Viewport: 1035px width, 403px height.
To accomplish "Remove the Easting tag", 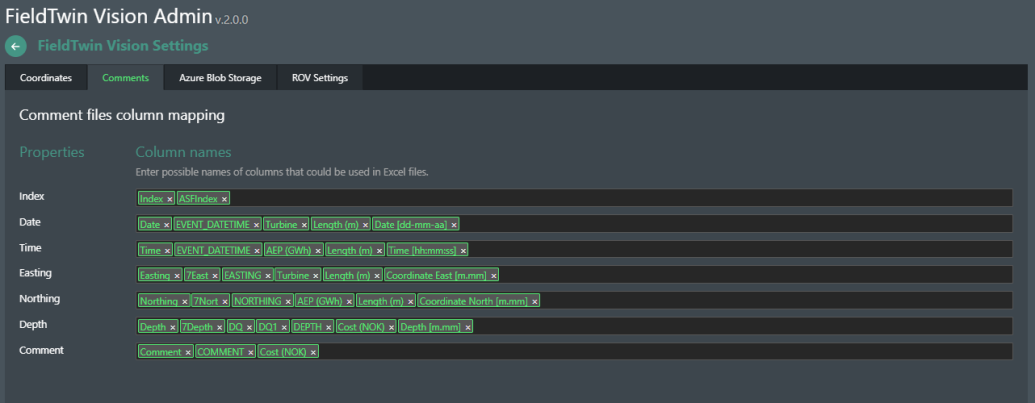I will tap(176, 276).
